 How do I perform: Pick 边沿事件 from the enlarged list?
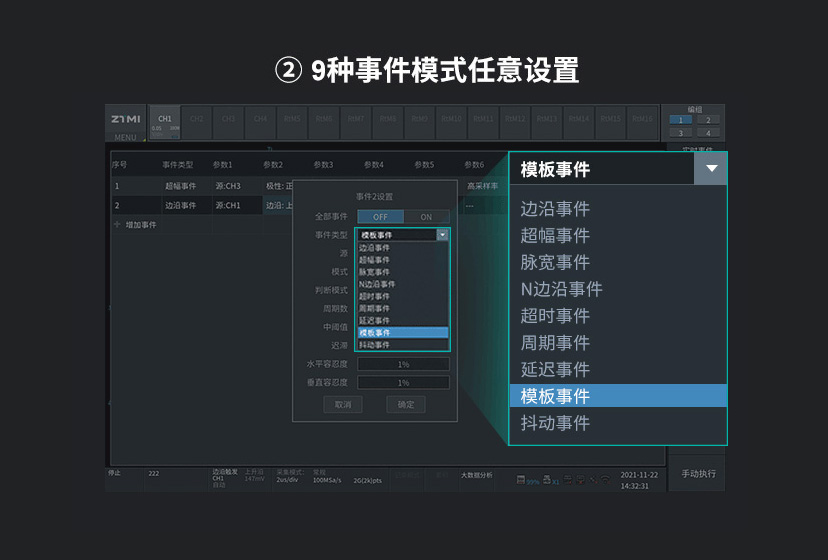[556, 209]
